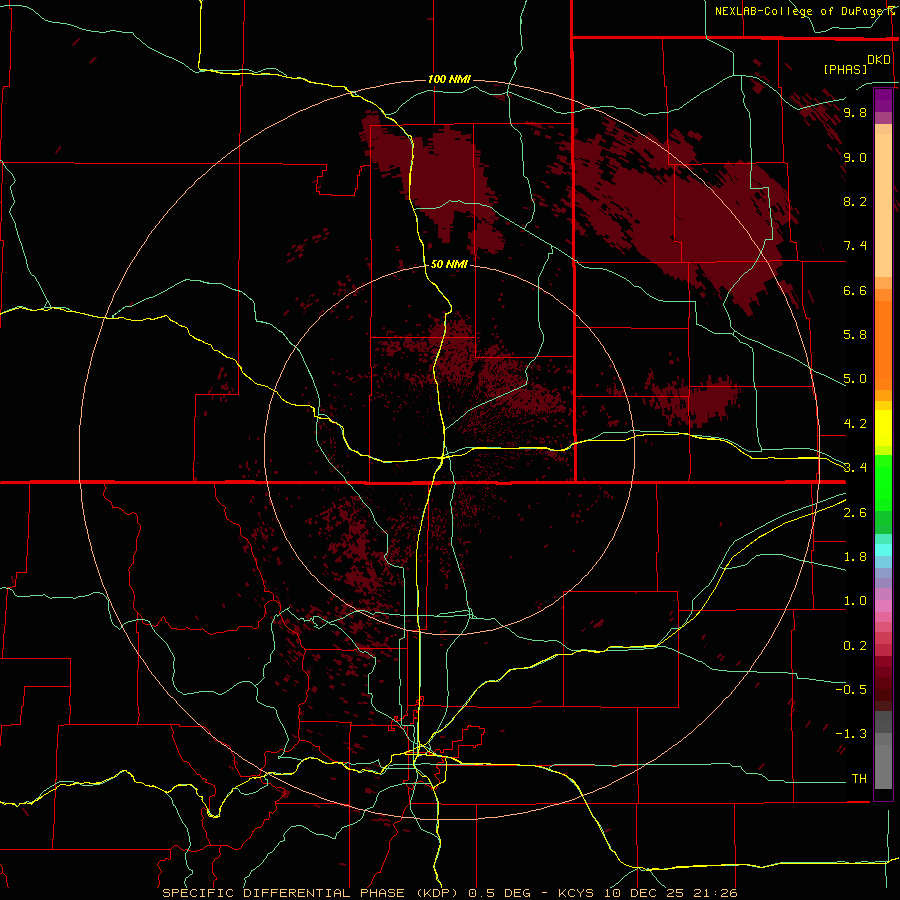Screen dimensions: 900x900
Task: Click the TH threshold label
Action: coord(859,779)
